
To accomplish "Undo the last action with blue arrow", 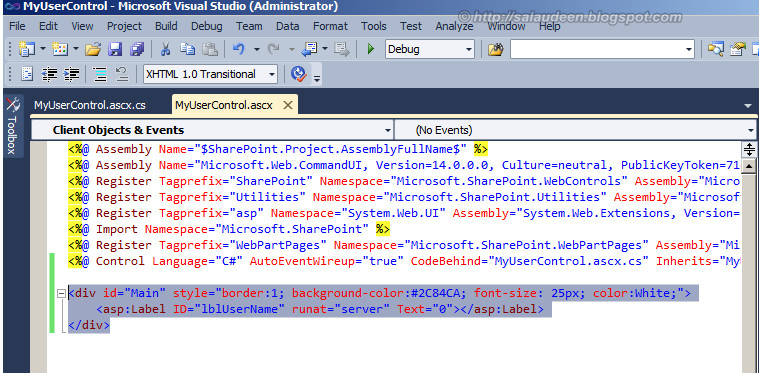I will 239,49.
